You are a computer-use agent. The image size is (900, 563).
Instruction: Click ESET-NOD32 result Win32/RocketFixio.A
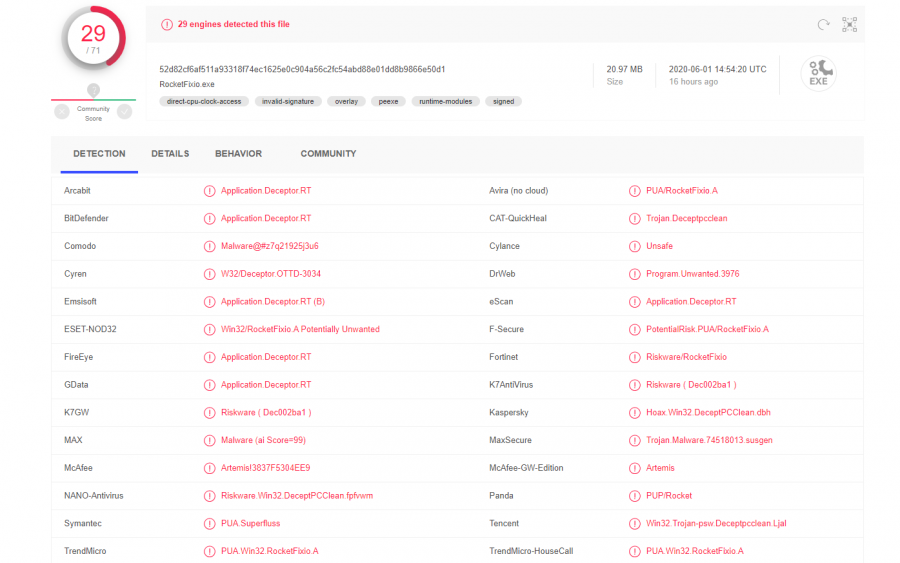[300, 329]
